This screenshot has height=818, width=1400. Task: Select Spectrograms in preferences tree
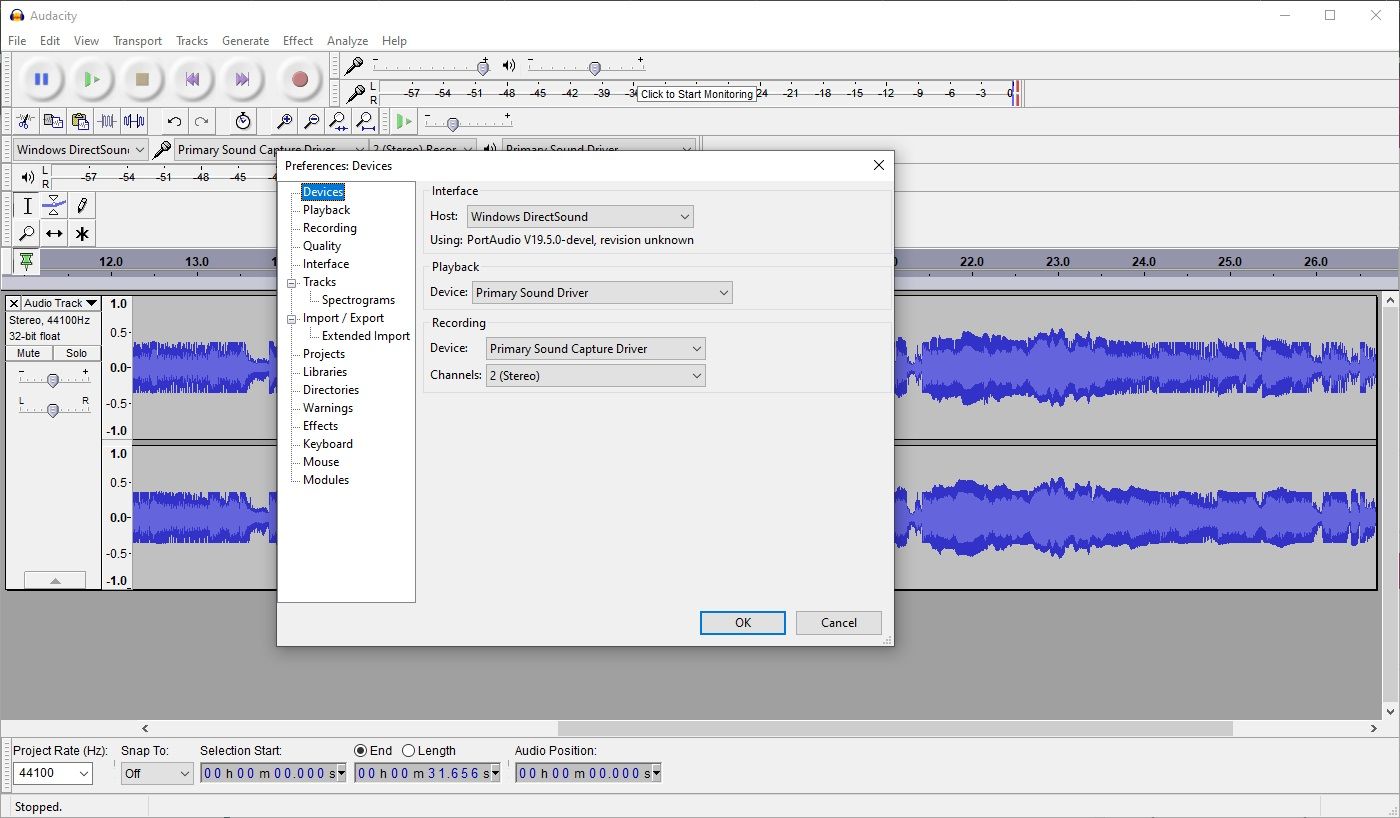(x=358, y=300)
